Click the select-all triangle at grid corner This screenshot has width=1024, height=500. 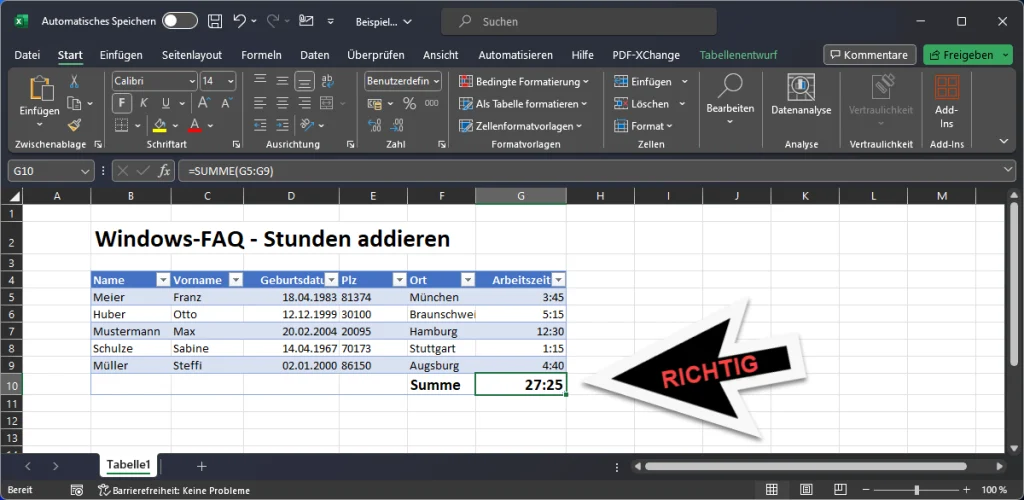tap(13, 196)
